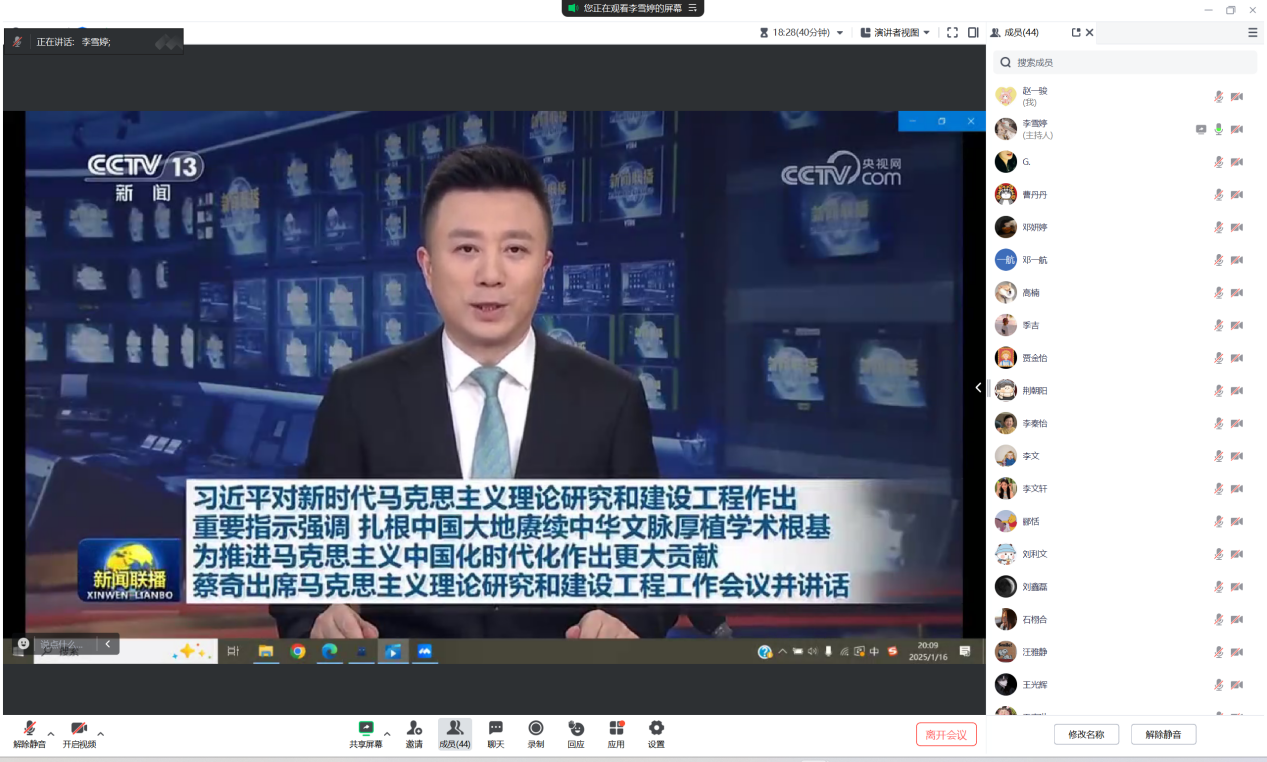This screenshot has width=1267, height=762.
Task: Click the 邀请 invite icon
Action: point(414,729)
